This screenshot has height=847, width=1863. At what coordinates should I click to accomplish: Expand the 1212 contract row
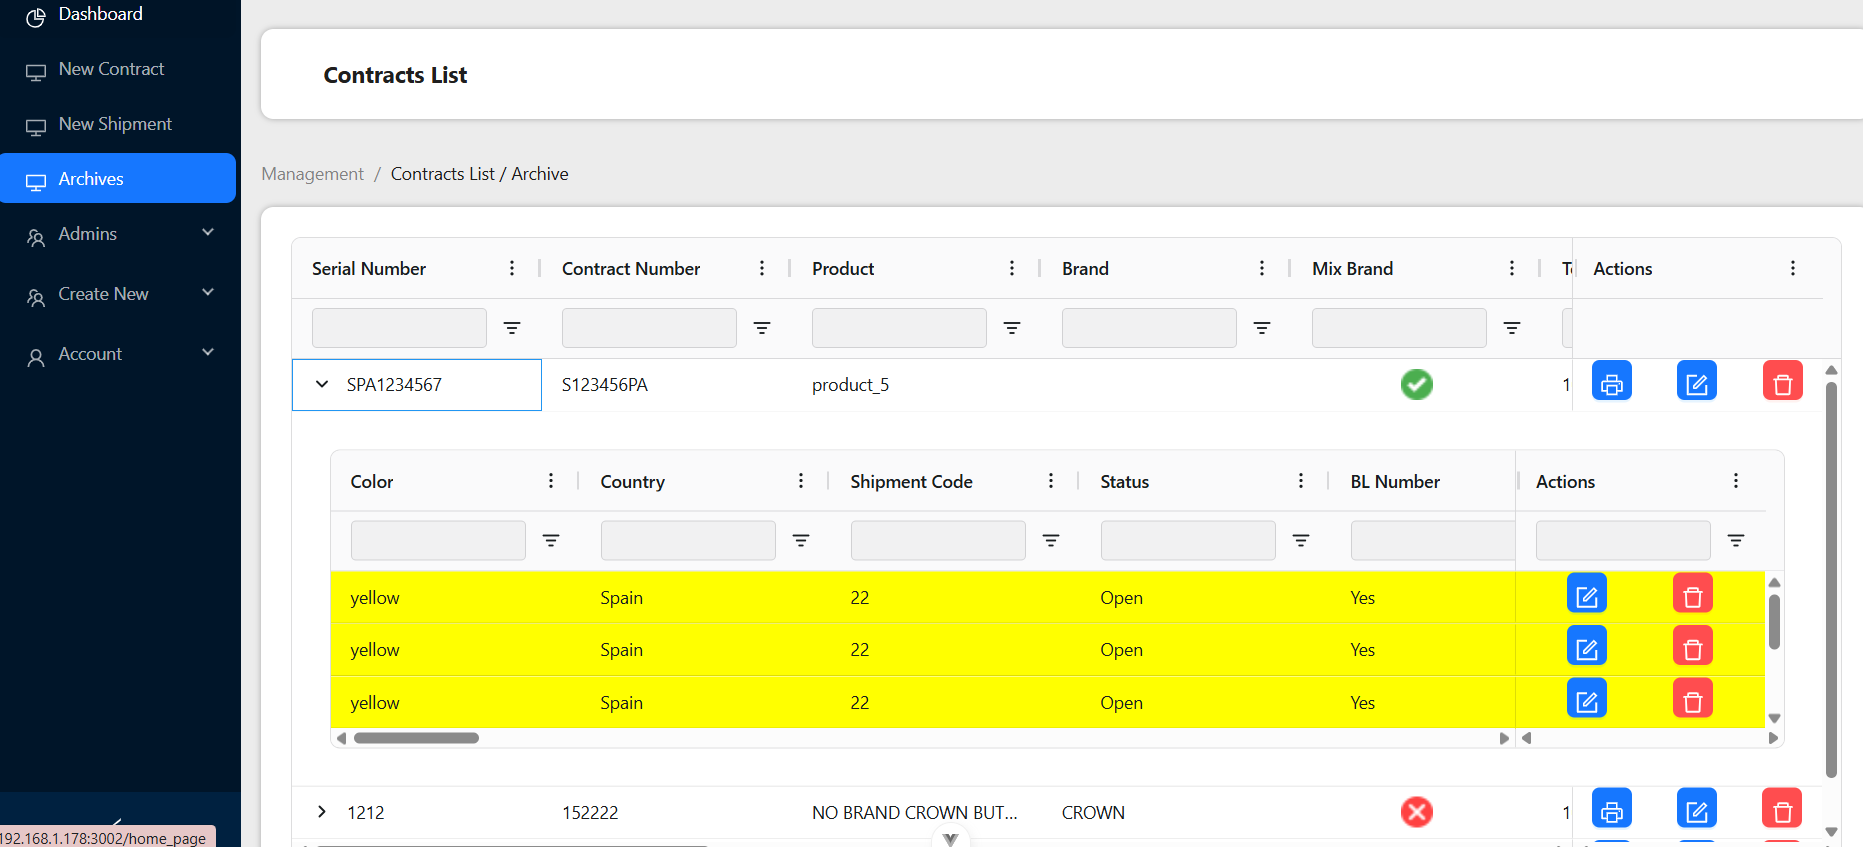[322, 812]
